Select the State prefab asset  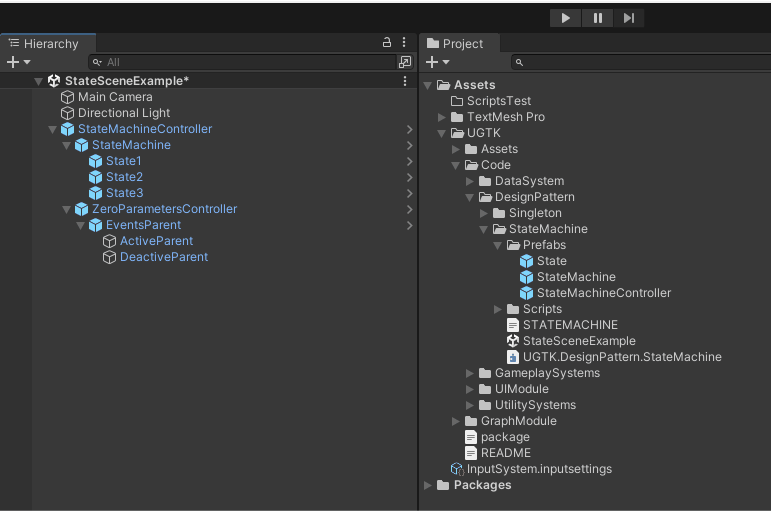point(551,261)
